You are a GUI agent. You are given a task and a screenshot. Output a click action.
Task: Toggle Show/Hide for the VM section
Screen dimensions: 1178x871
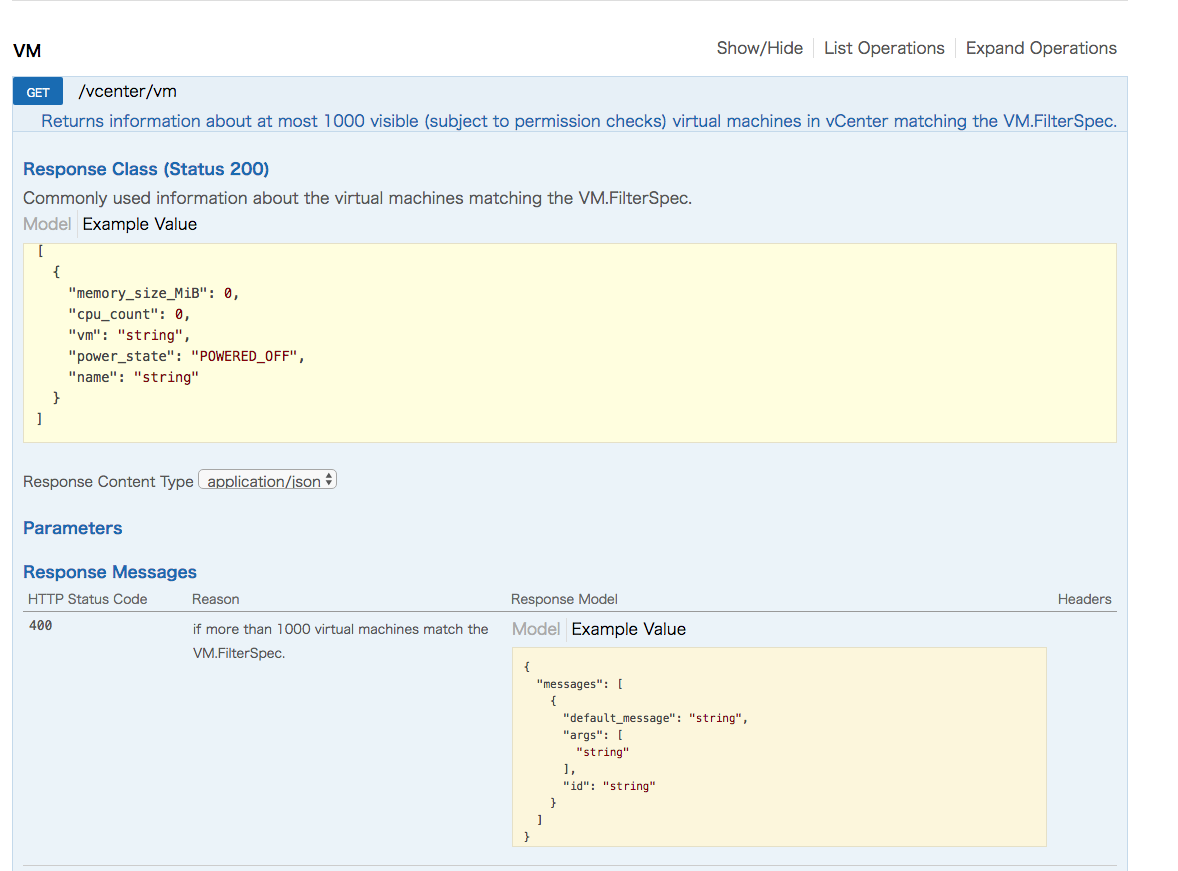[x=759, y=48]
